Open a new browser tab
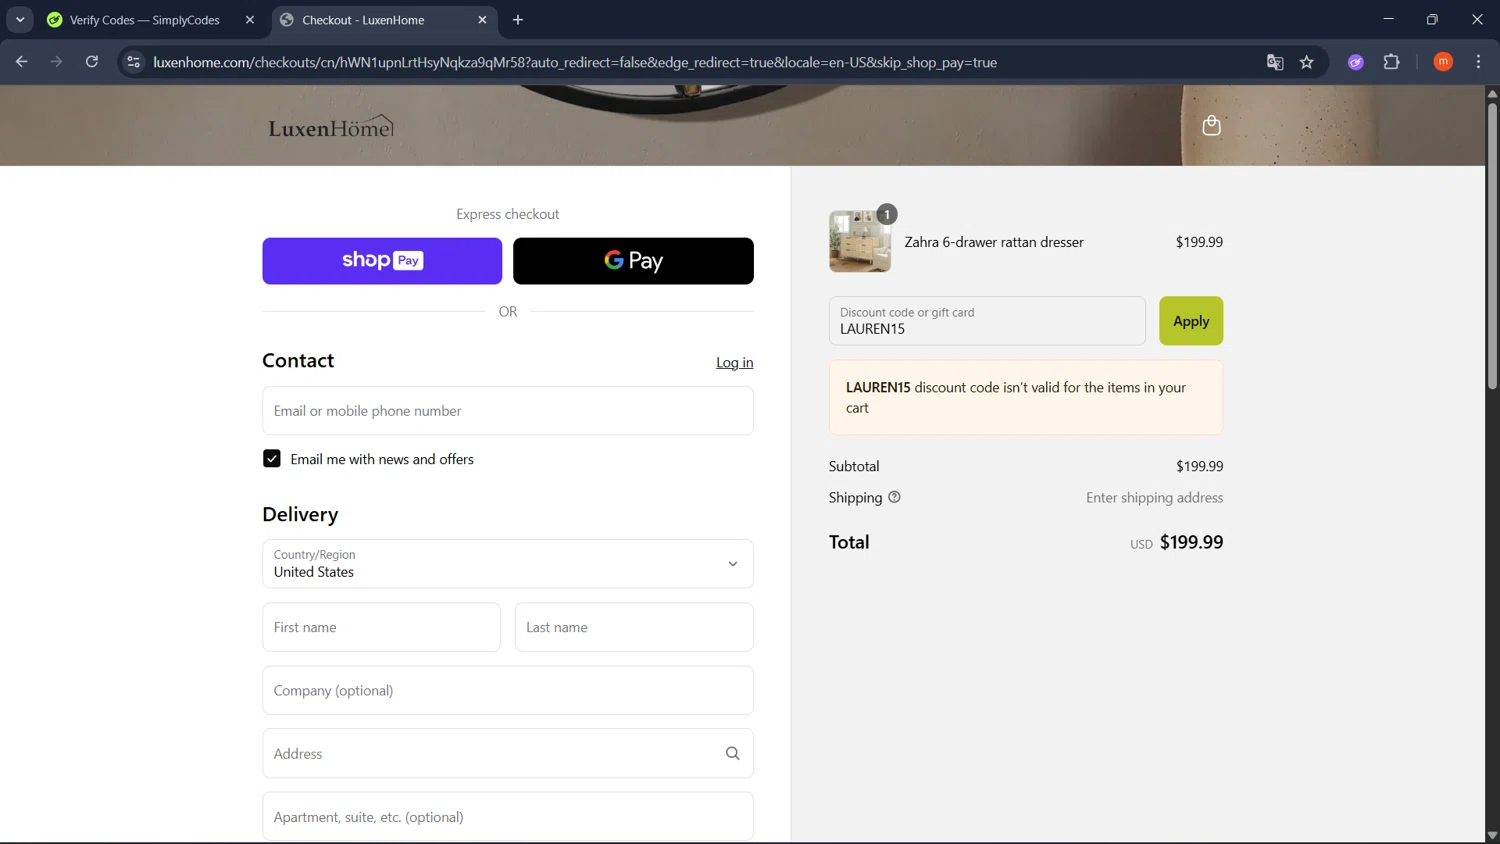 coord(518,20)
